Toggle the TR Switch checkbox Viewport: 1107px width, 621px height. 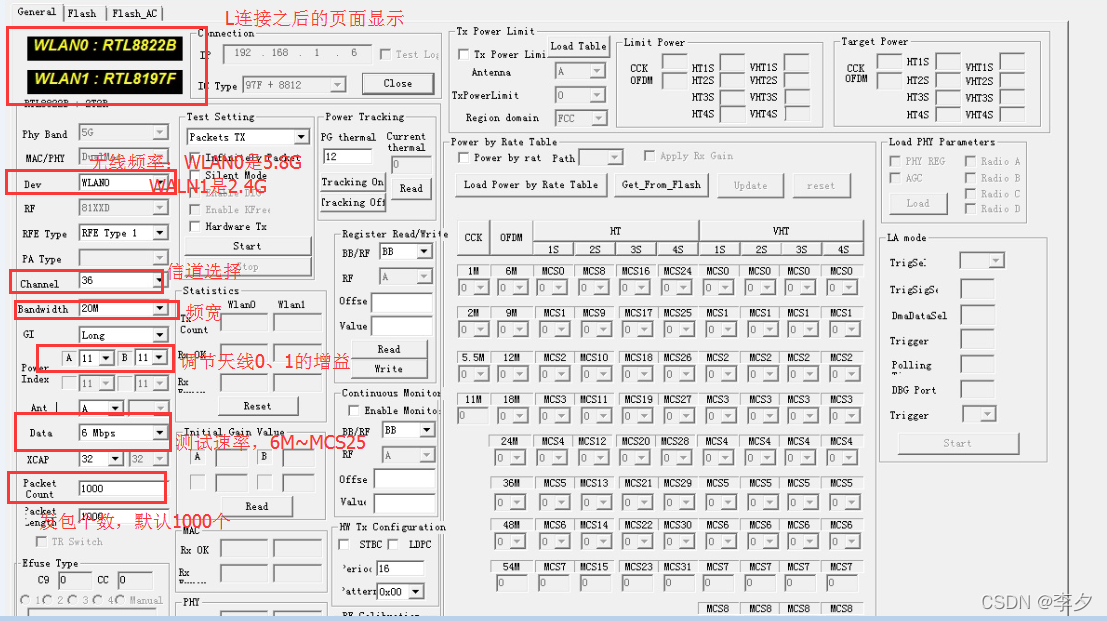click(x=41, y=541)
